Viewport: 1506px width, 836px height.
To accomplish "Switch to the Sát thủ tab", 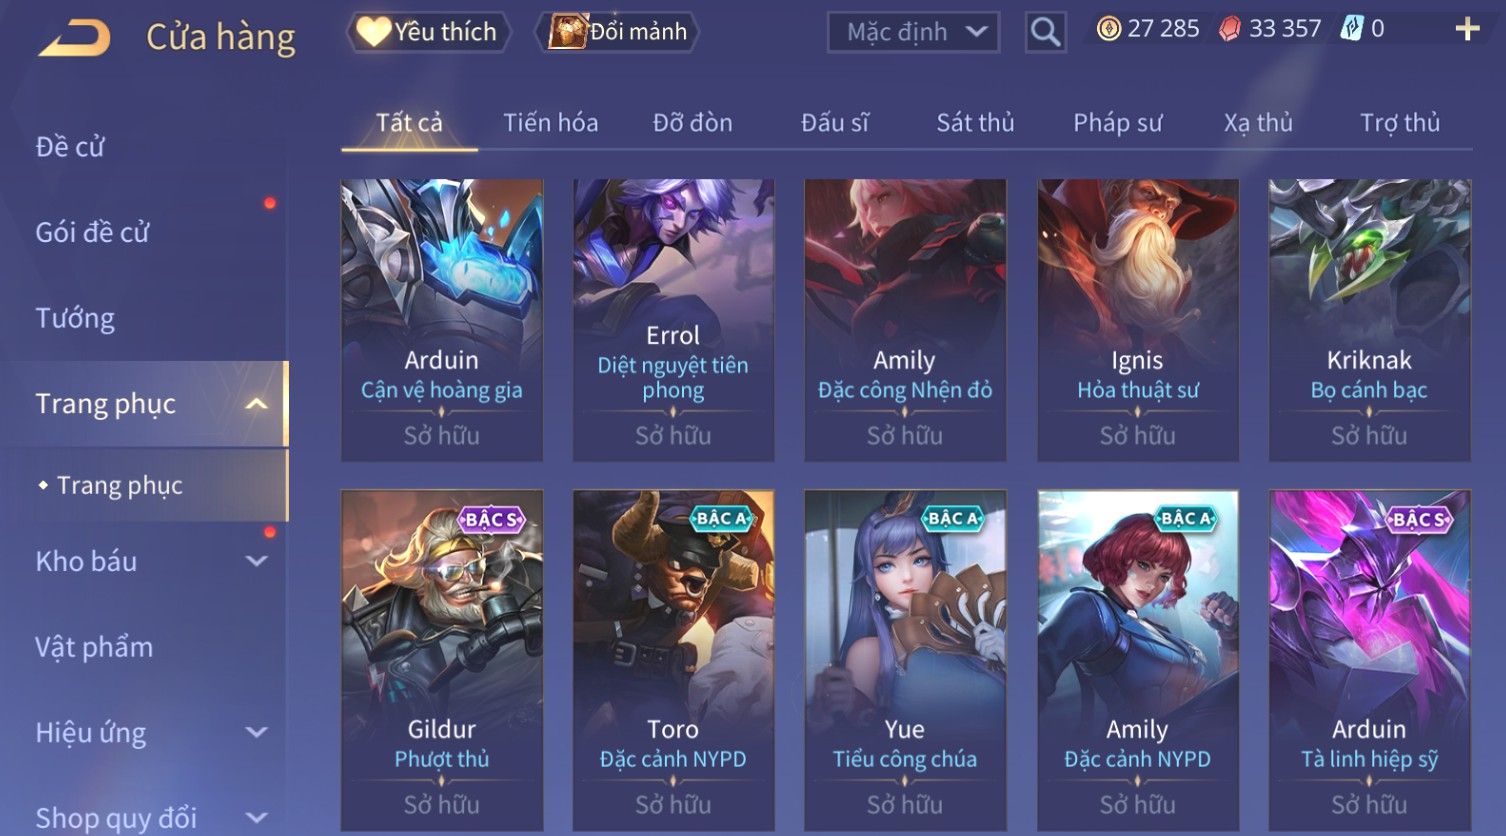I will 975,123.
